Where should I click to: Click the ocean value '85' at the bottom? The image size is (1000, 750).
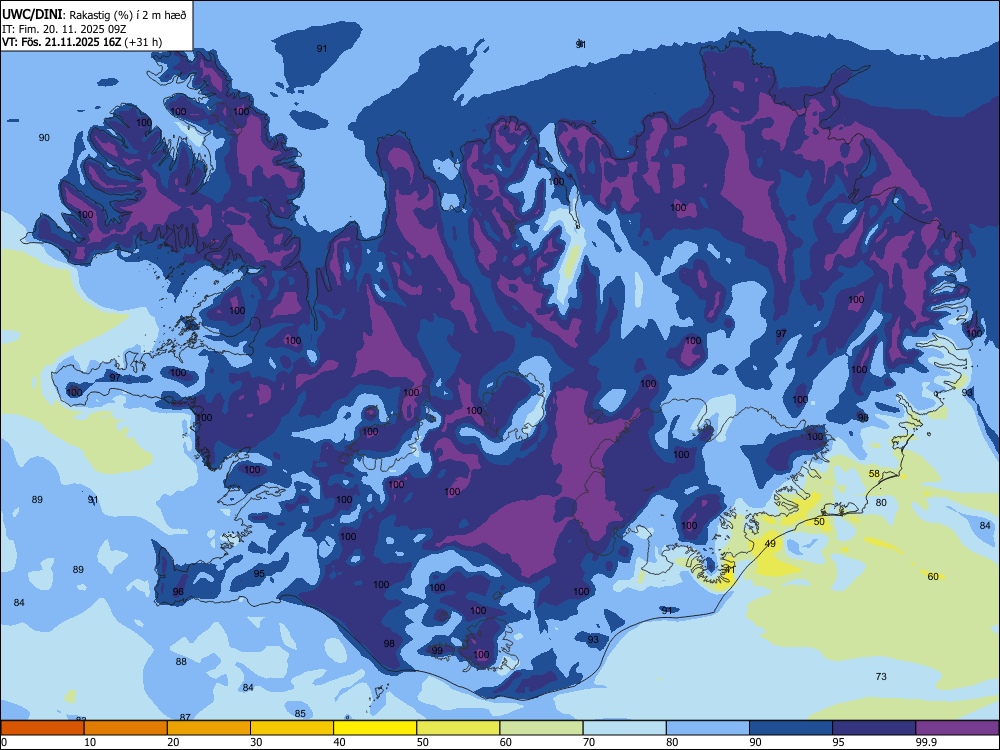coord(300,714)
